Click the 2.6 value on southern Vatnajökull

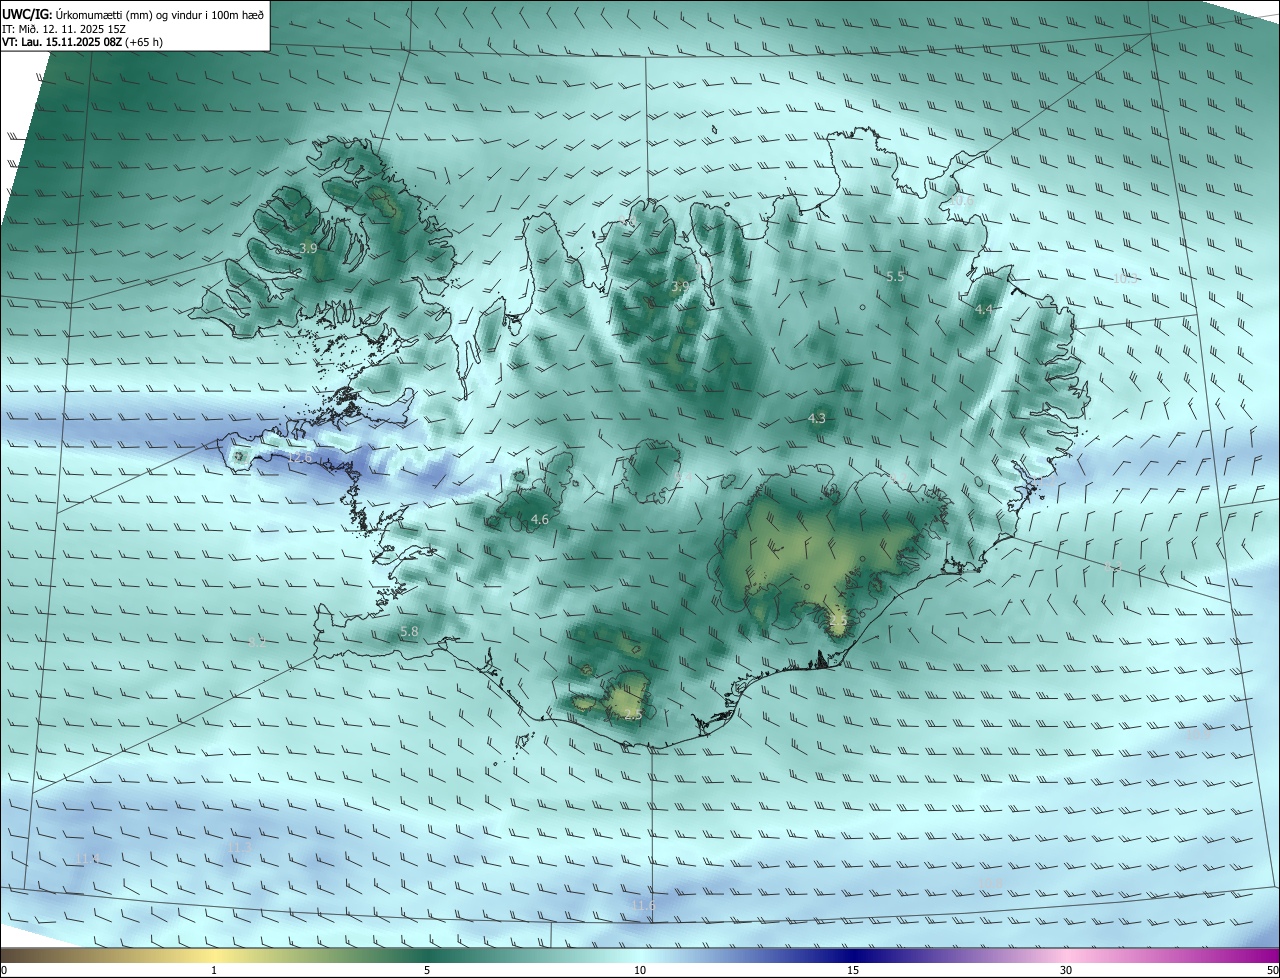(838, 621)
